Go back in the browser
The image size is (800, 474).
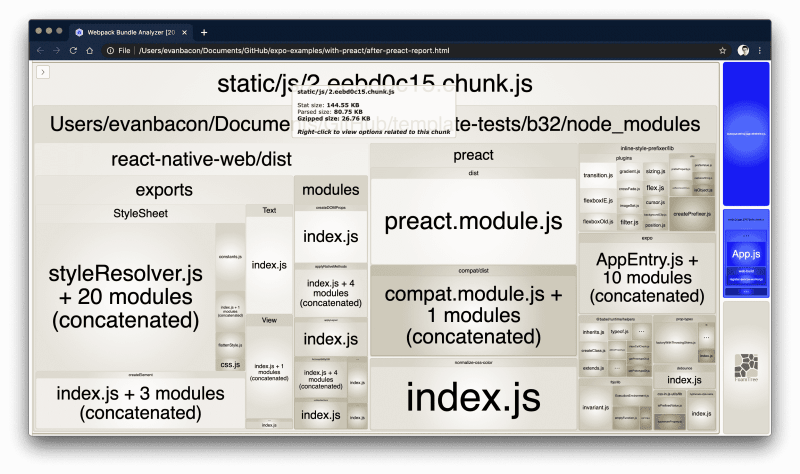click(x=40, y=51)
